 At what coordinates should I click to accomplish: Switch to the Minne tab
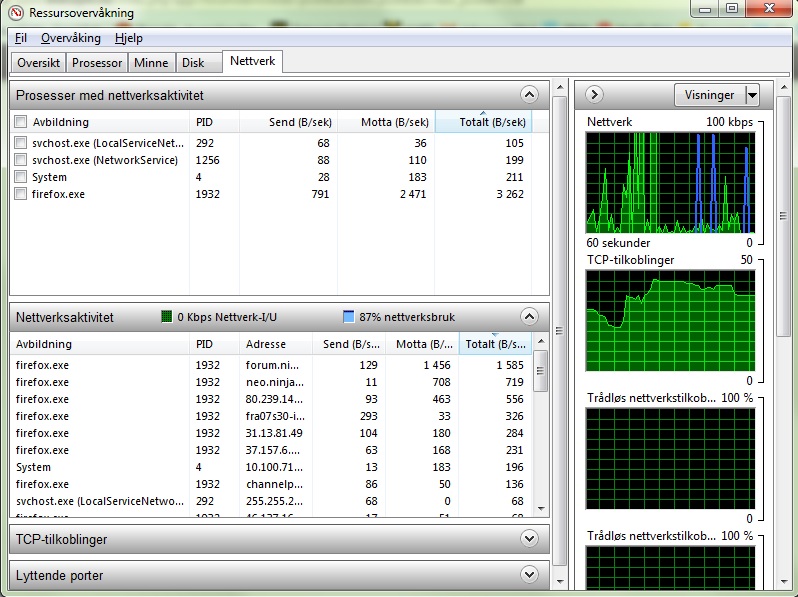click(x=151, y=63)
